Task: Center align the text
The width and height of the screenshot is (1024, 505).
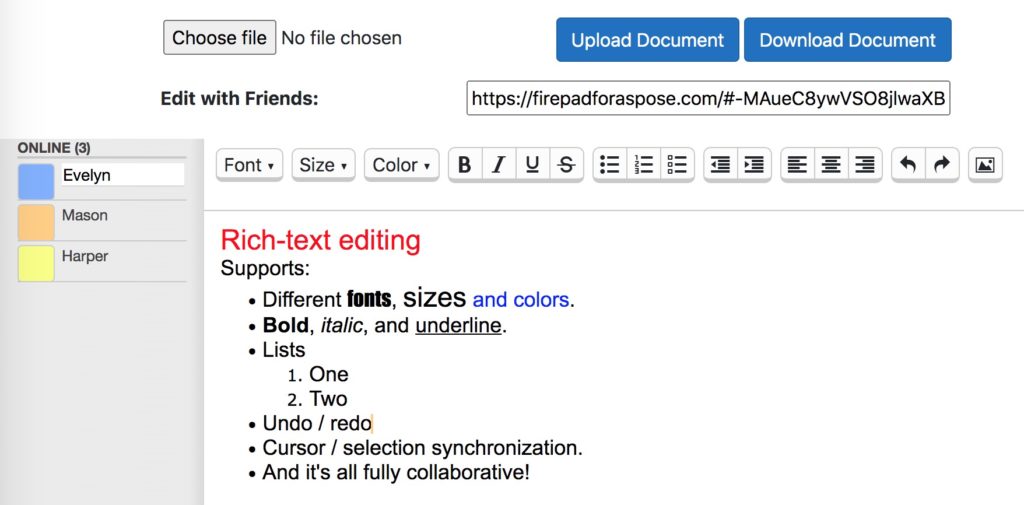Action: [x=831, y=165]
